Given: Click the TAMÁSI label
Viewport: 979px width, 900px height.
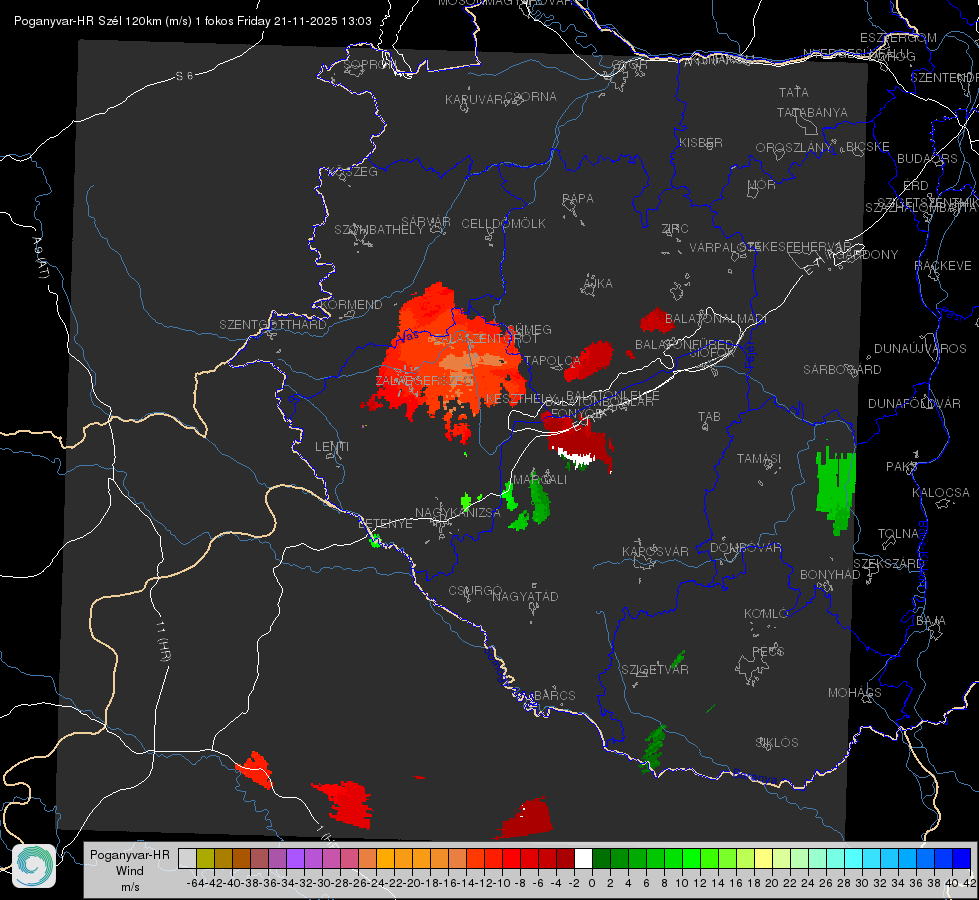Looking at the screenshot, I should [759, 458].
